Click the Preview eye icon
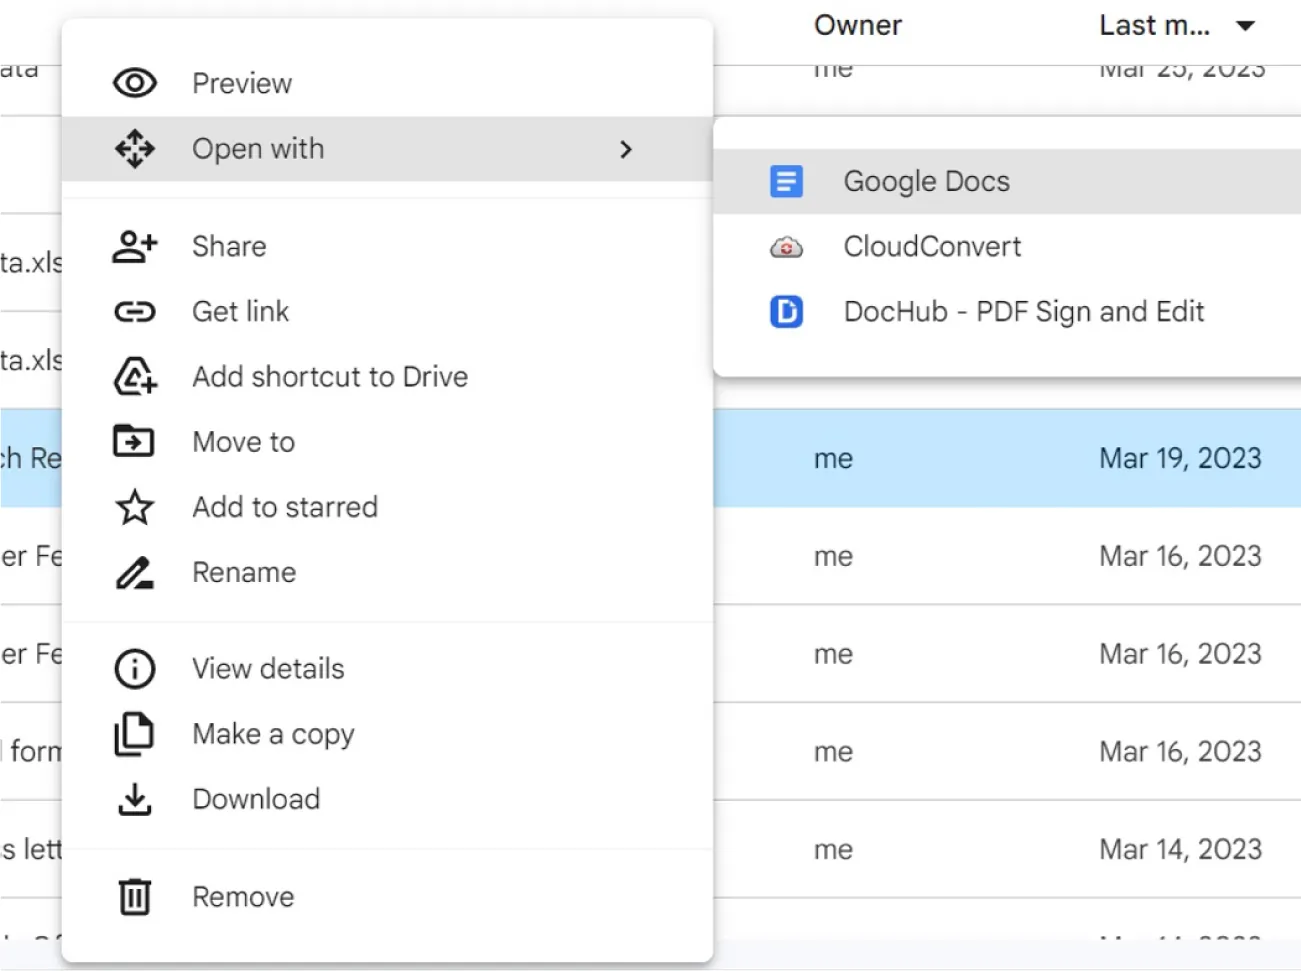 click(135, 83)
